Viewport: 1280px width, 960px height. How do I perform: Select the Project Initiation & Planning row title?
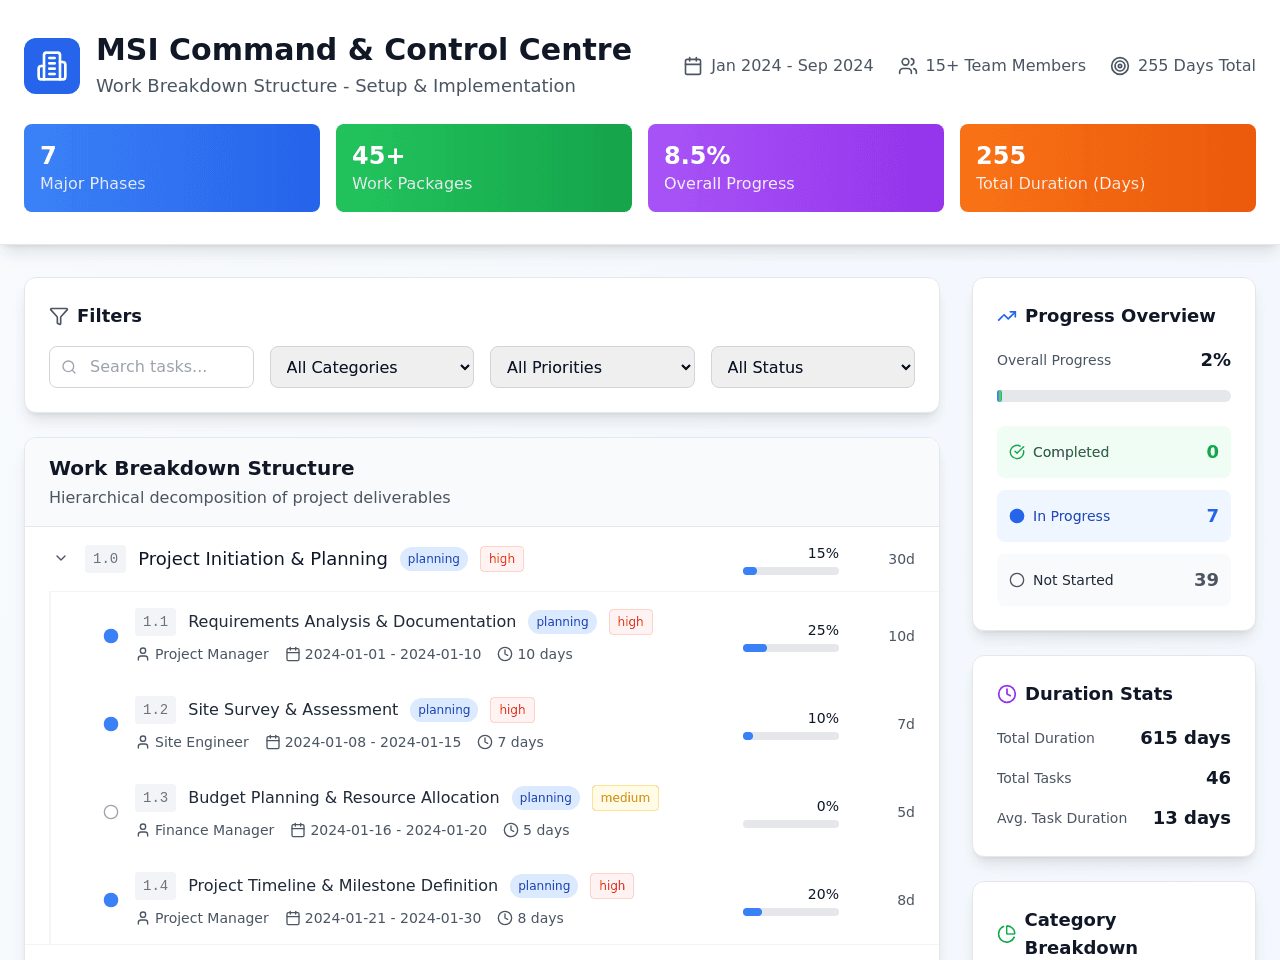263,559
